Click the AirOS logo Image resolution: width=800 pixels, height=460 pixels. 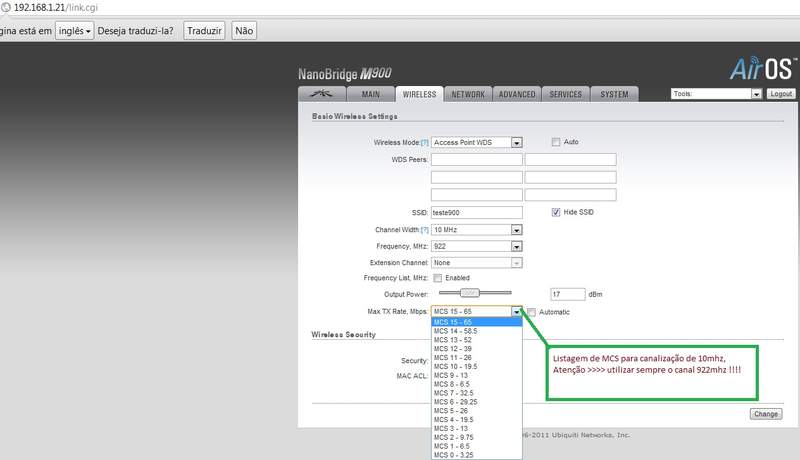click(762, 69)
